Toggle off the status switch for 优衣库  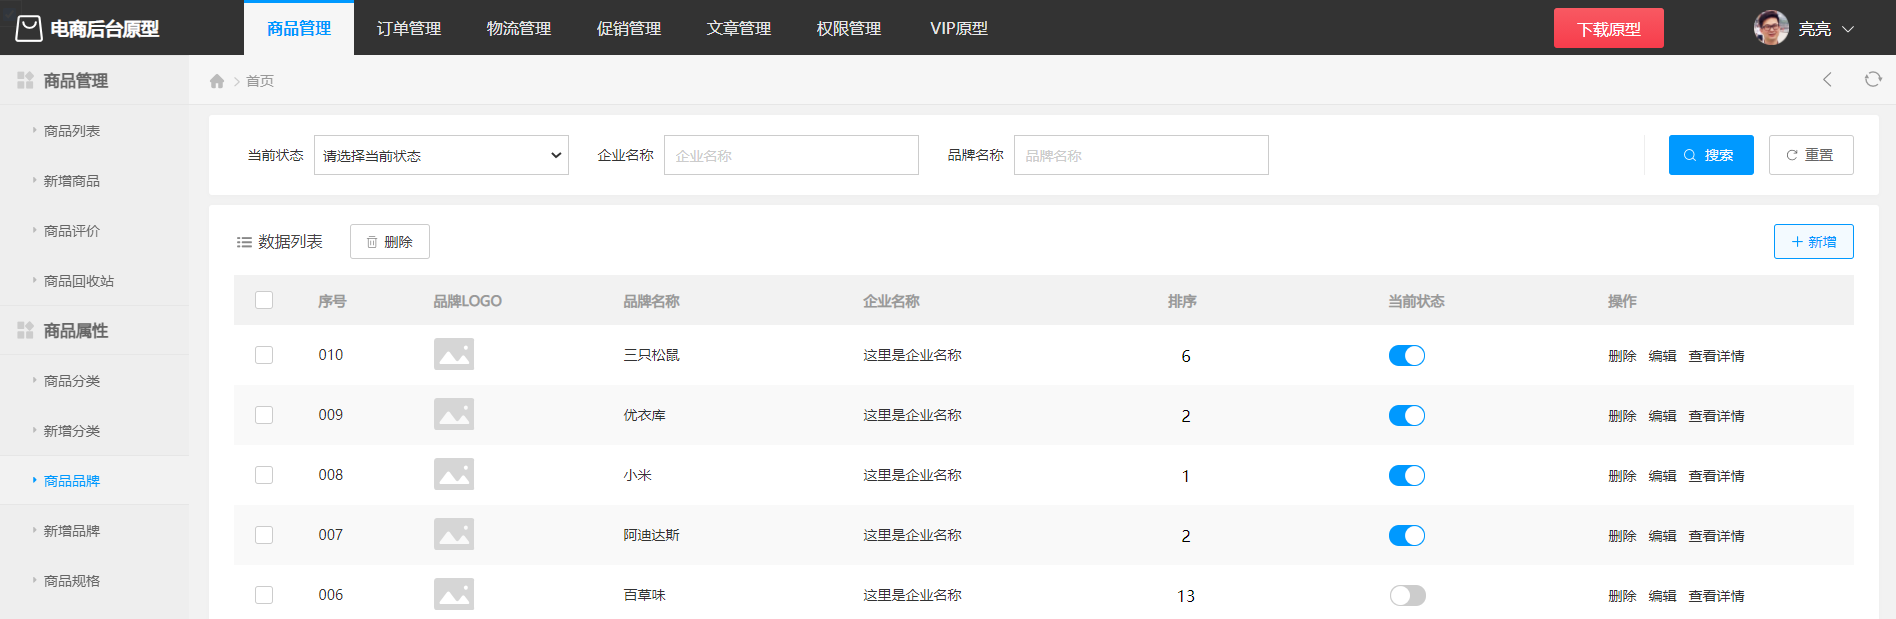pyautogui.click(x=1406, y=415)
